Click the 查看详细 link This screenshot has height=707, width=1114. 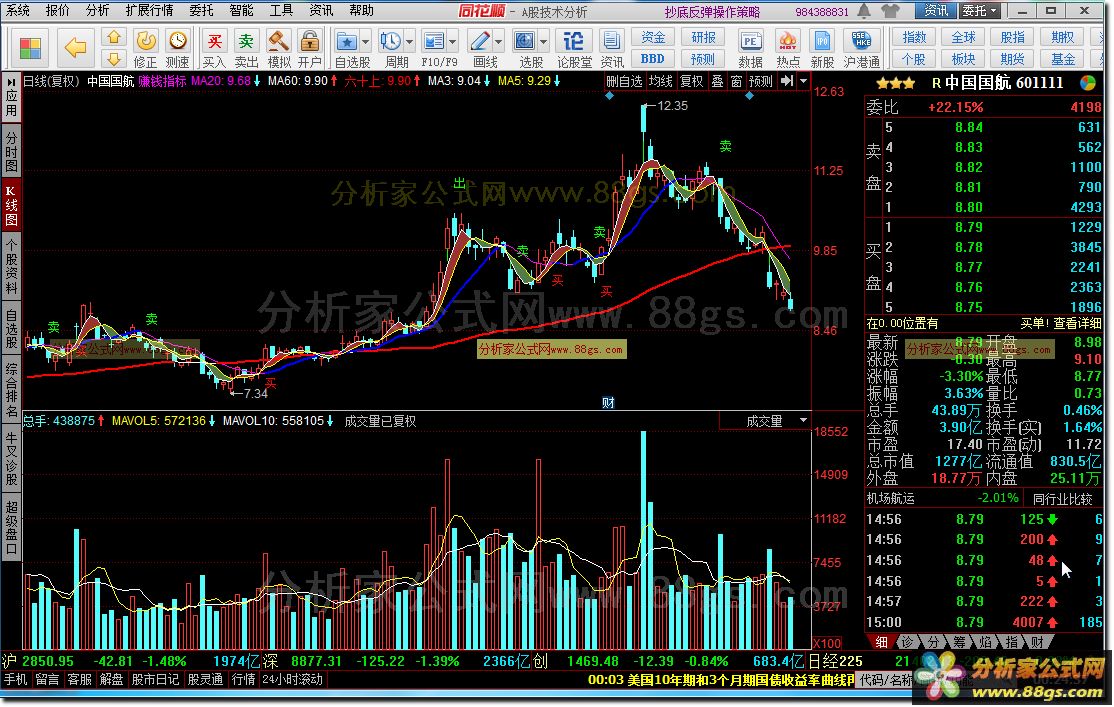pyautogui.click(x=1077, y=323)
